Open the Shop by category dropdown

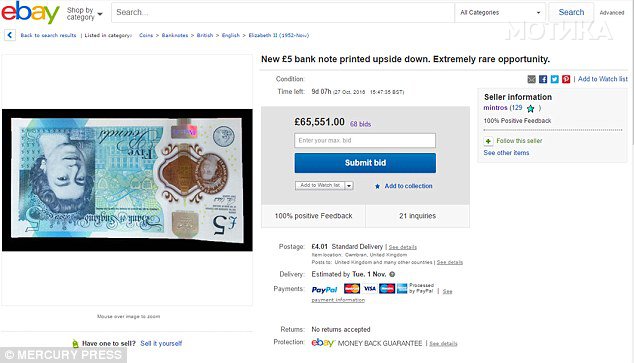pyautogui.click(x=84, y=14)
